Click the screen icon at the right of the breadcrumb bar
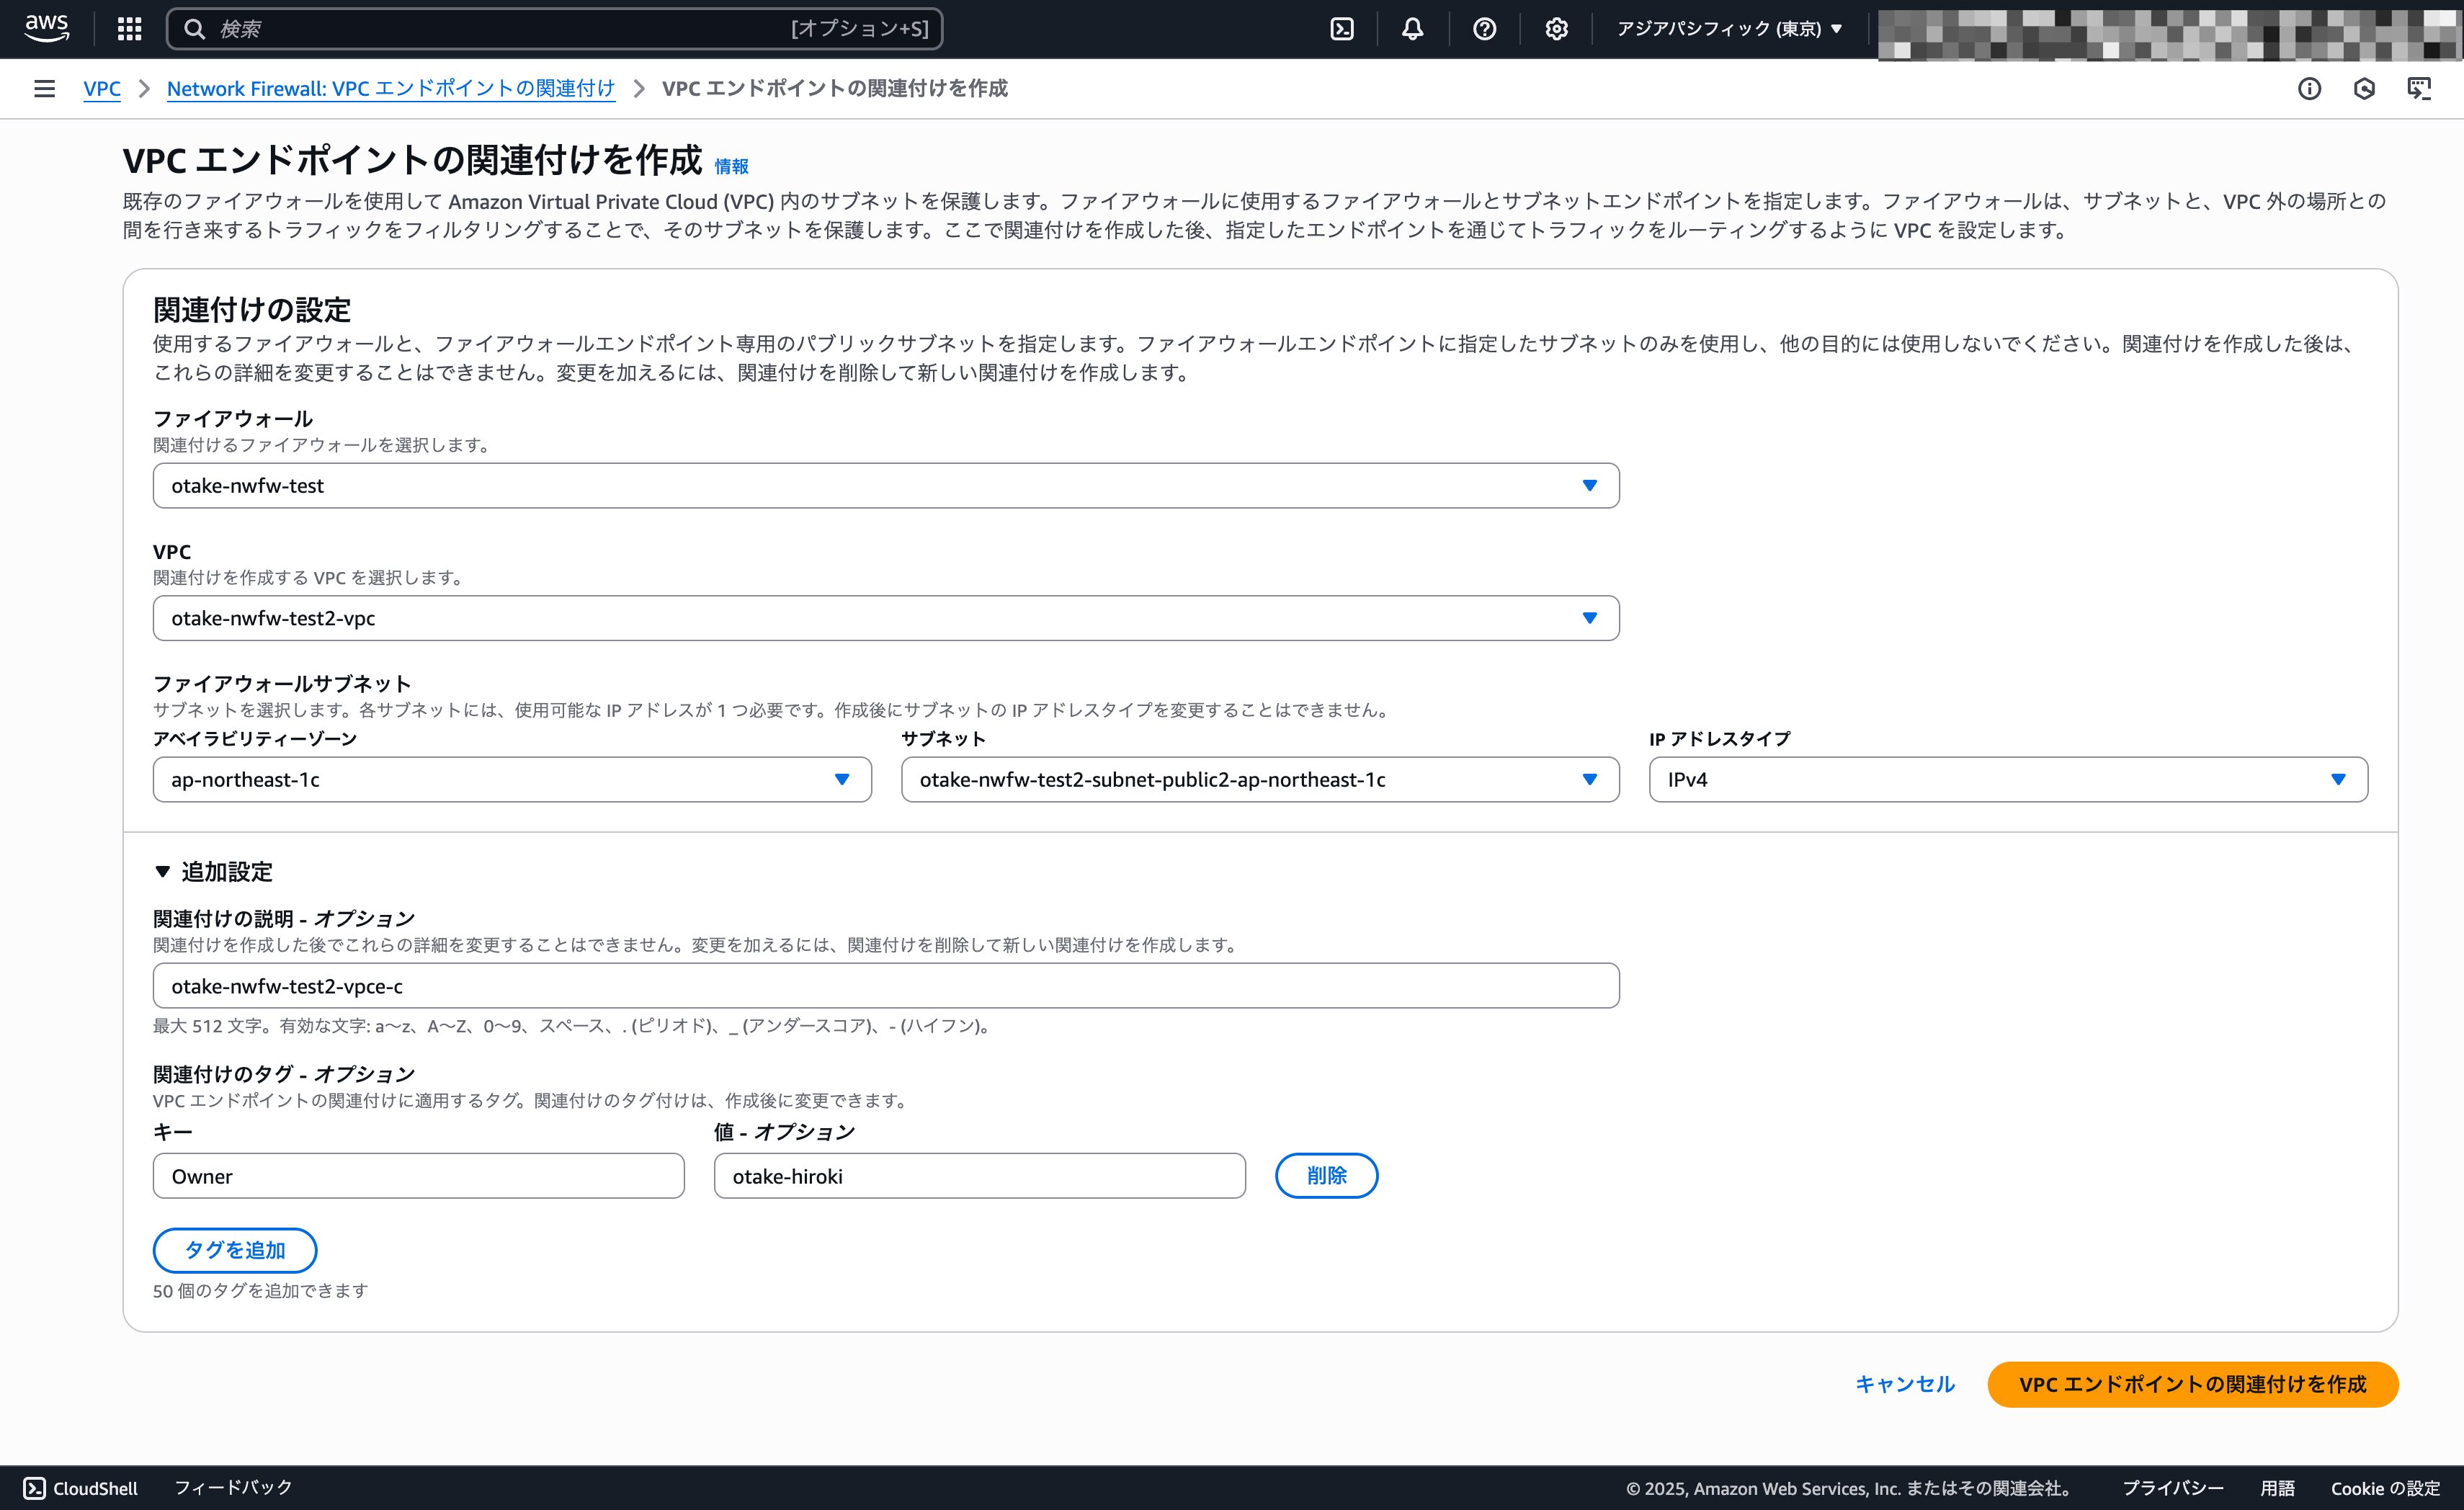Screen dimensions: 2464x1510 2419,88
